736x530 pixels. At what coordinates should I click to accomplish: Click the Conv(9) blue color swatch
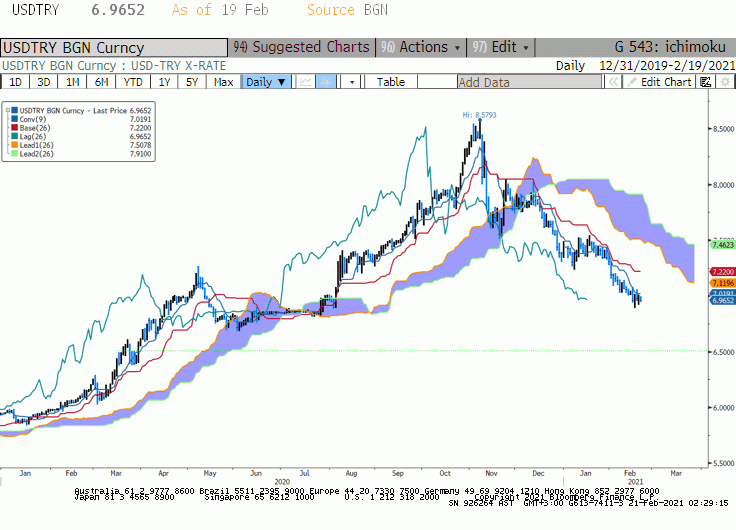pos(15,119)
